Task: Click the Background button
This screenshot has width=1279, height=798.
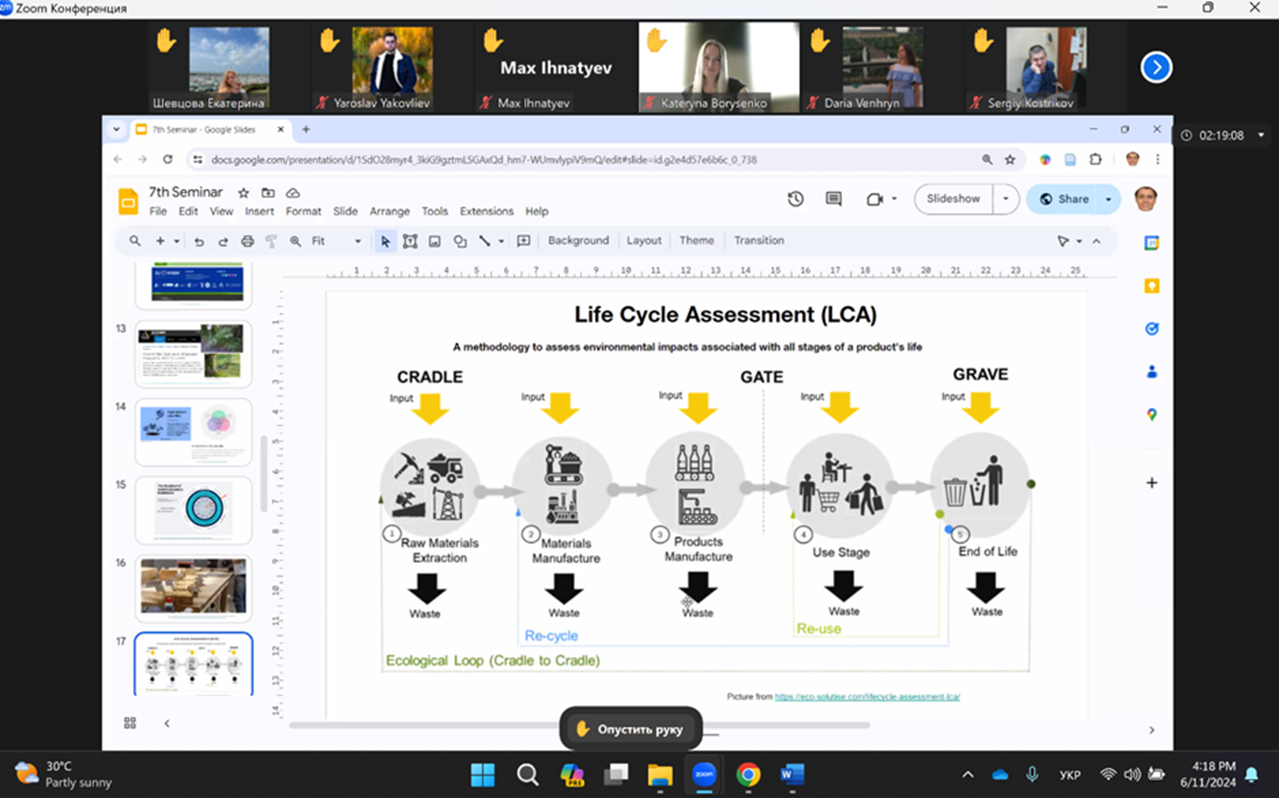Action: (578, 241)
